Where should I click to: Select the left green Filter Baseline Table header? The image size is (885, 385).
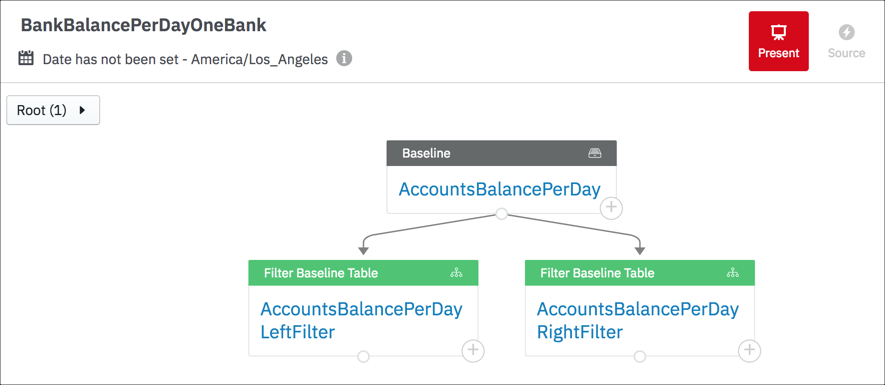[x=363, y=273]
